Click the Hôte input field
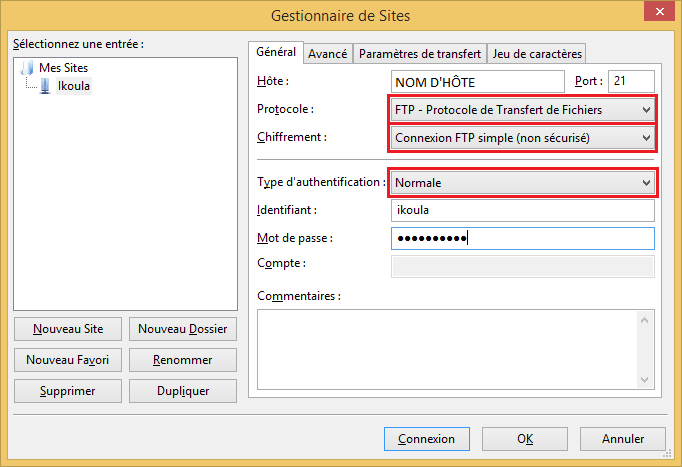Screen dimensions: 682x467 pos(478,82)
